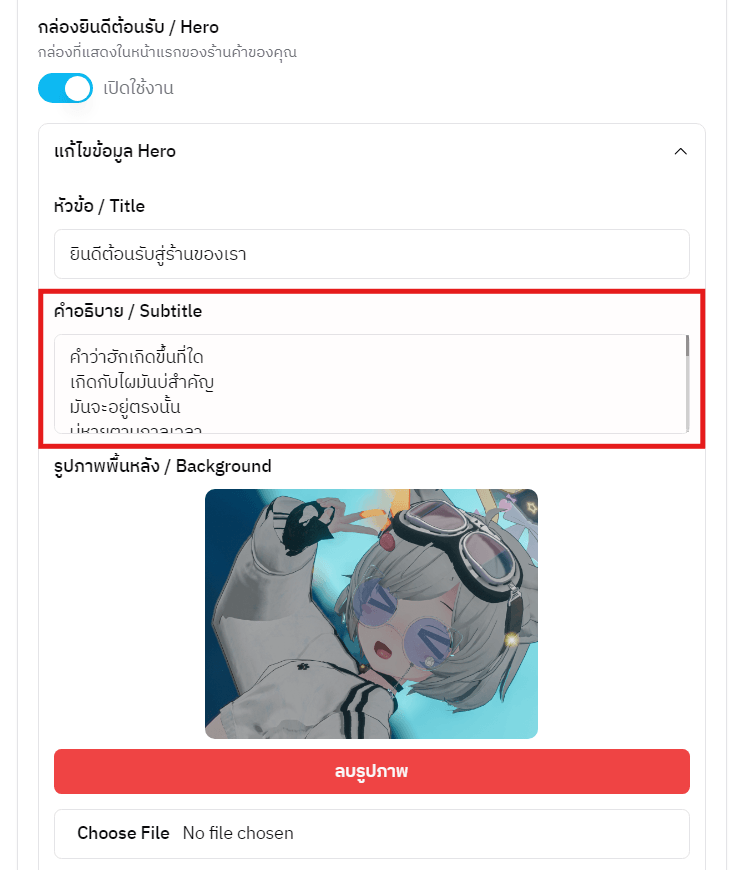
Task: Collapse the แก้ไขข้อมูล Hero panel header
Action: tap(372, 151)
